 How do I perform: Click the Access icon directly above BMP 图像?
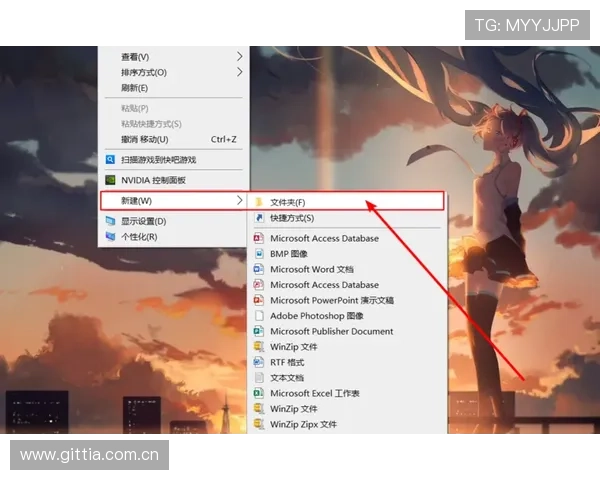259,238
